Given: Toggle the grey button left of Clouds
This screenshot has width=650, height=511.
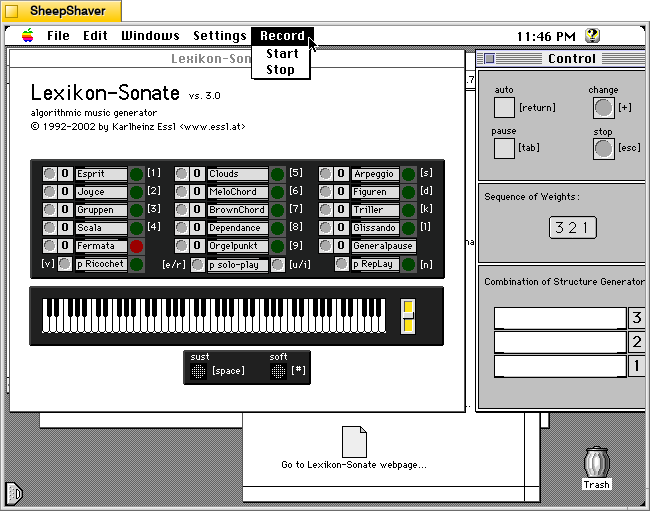Looking at the screenshot, I should [181, 174].
